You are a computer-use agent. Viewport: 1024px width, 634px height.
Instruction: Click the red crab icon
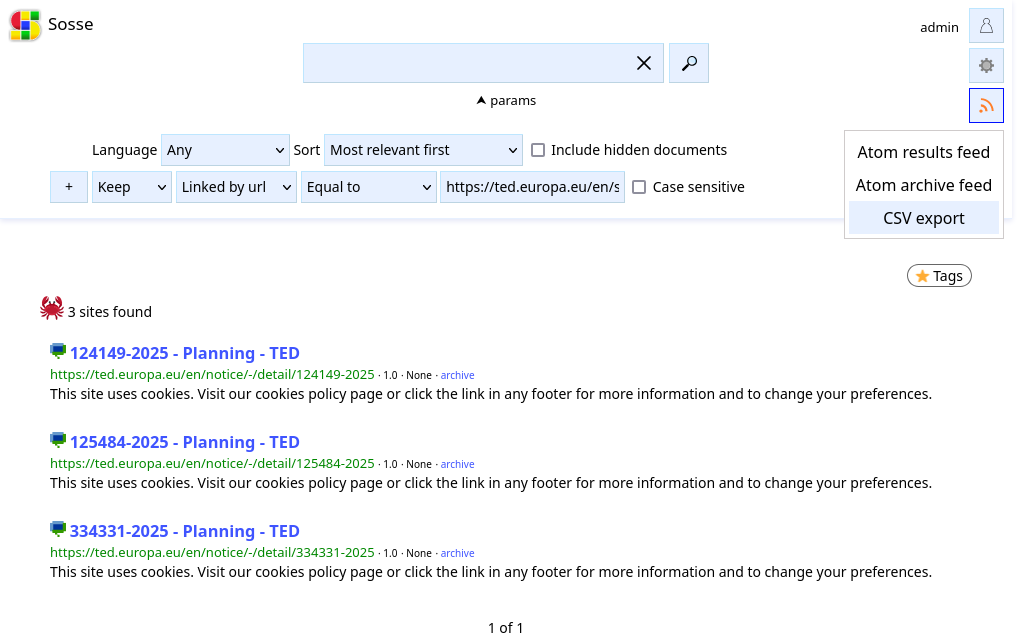[x=52, y=308]
